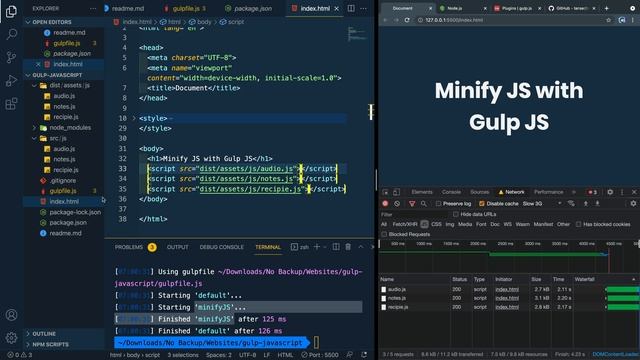Image resolution: width=640 pixels, height=360 pixels.
Task: Select the Fetch/XHR resource type filter
Action: pyautogui.click(x=405, y=224)
